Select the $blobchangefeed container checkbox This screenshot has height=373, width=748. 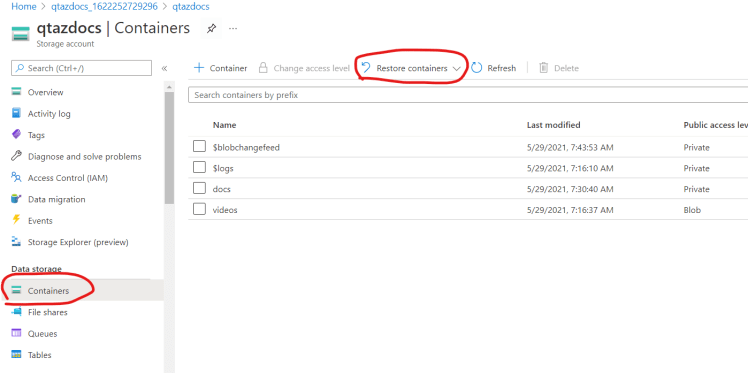[199, 147]
